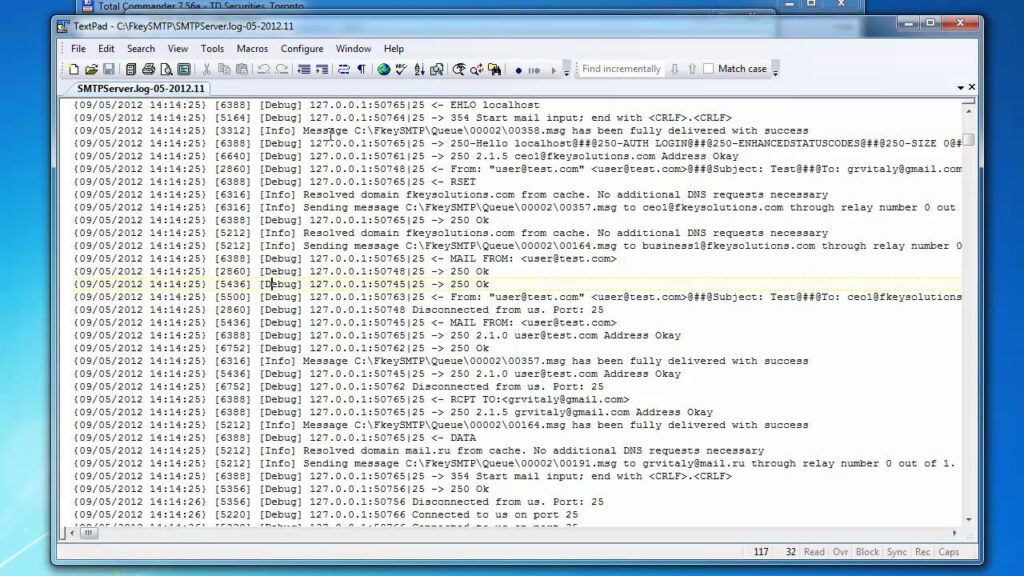Save the file with the floppy icon
Image resolution: width=1024 pixels, height=576 pixels.
pyautogui.click(x=109, y=69)
